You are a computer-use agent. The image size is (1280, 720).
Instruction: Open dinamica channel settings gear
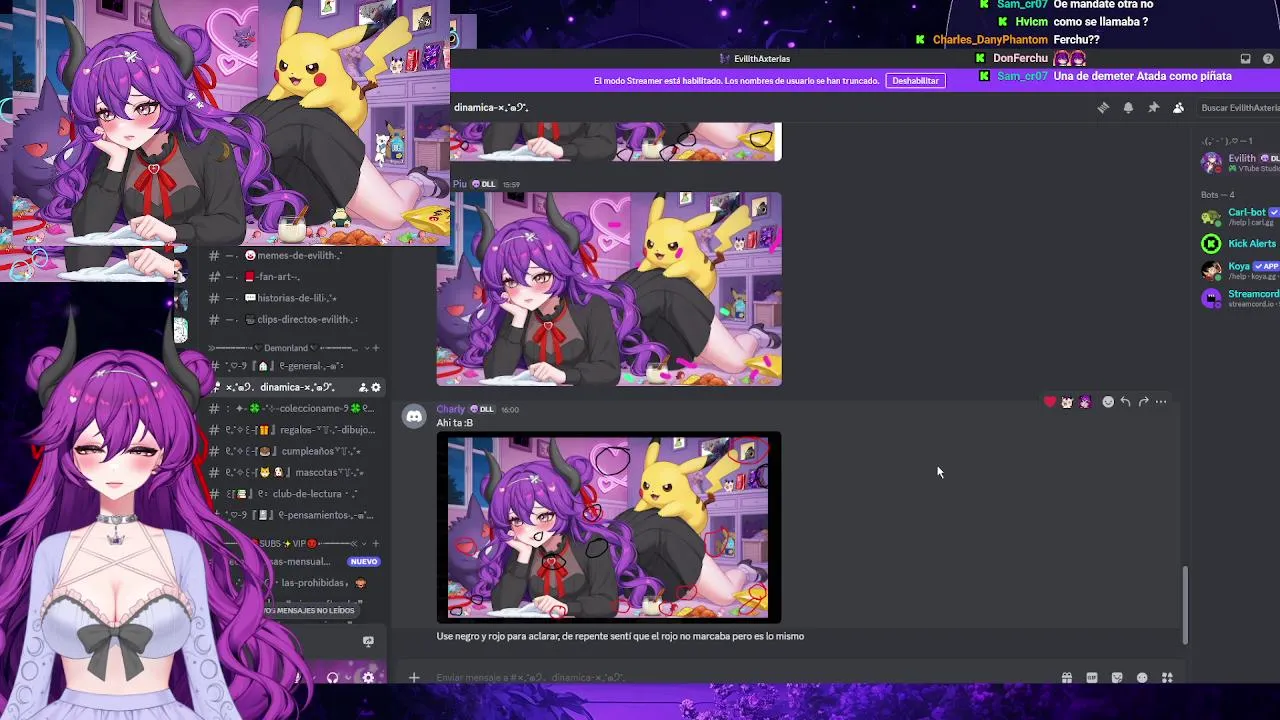[x=376, y=387]
